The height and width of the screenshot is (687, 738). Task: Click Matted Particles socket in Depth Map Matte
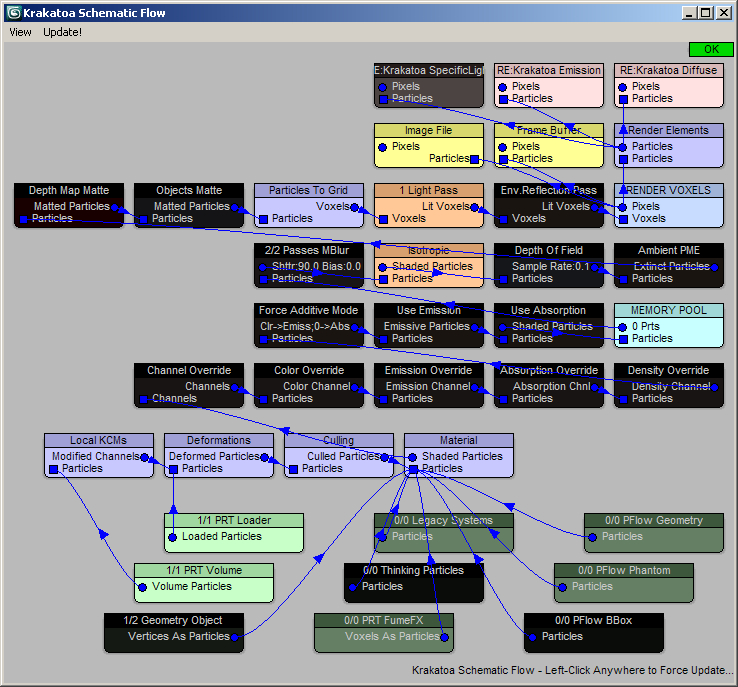tap(114, 207)
